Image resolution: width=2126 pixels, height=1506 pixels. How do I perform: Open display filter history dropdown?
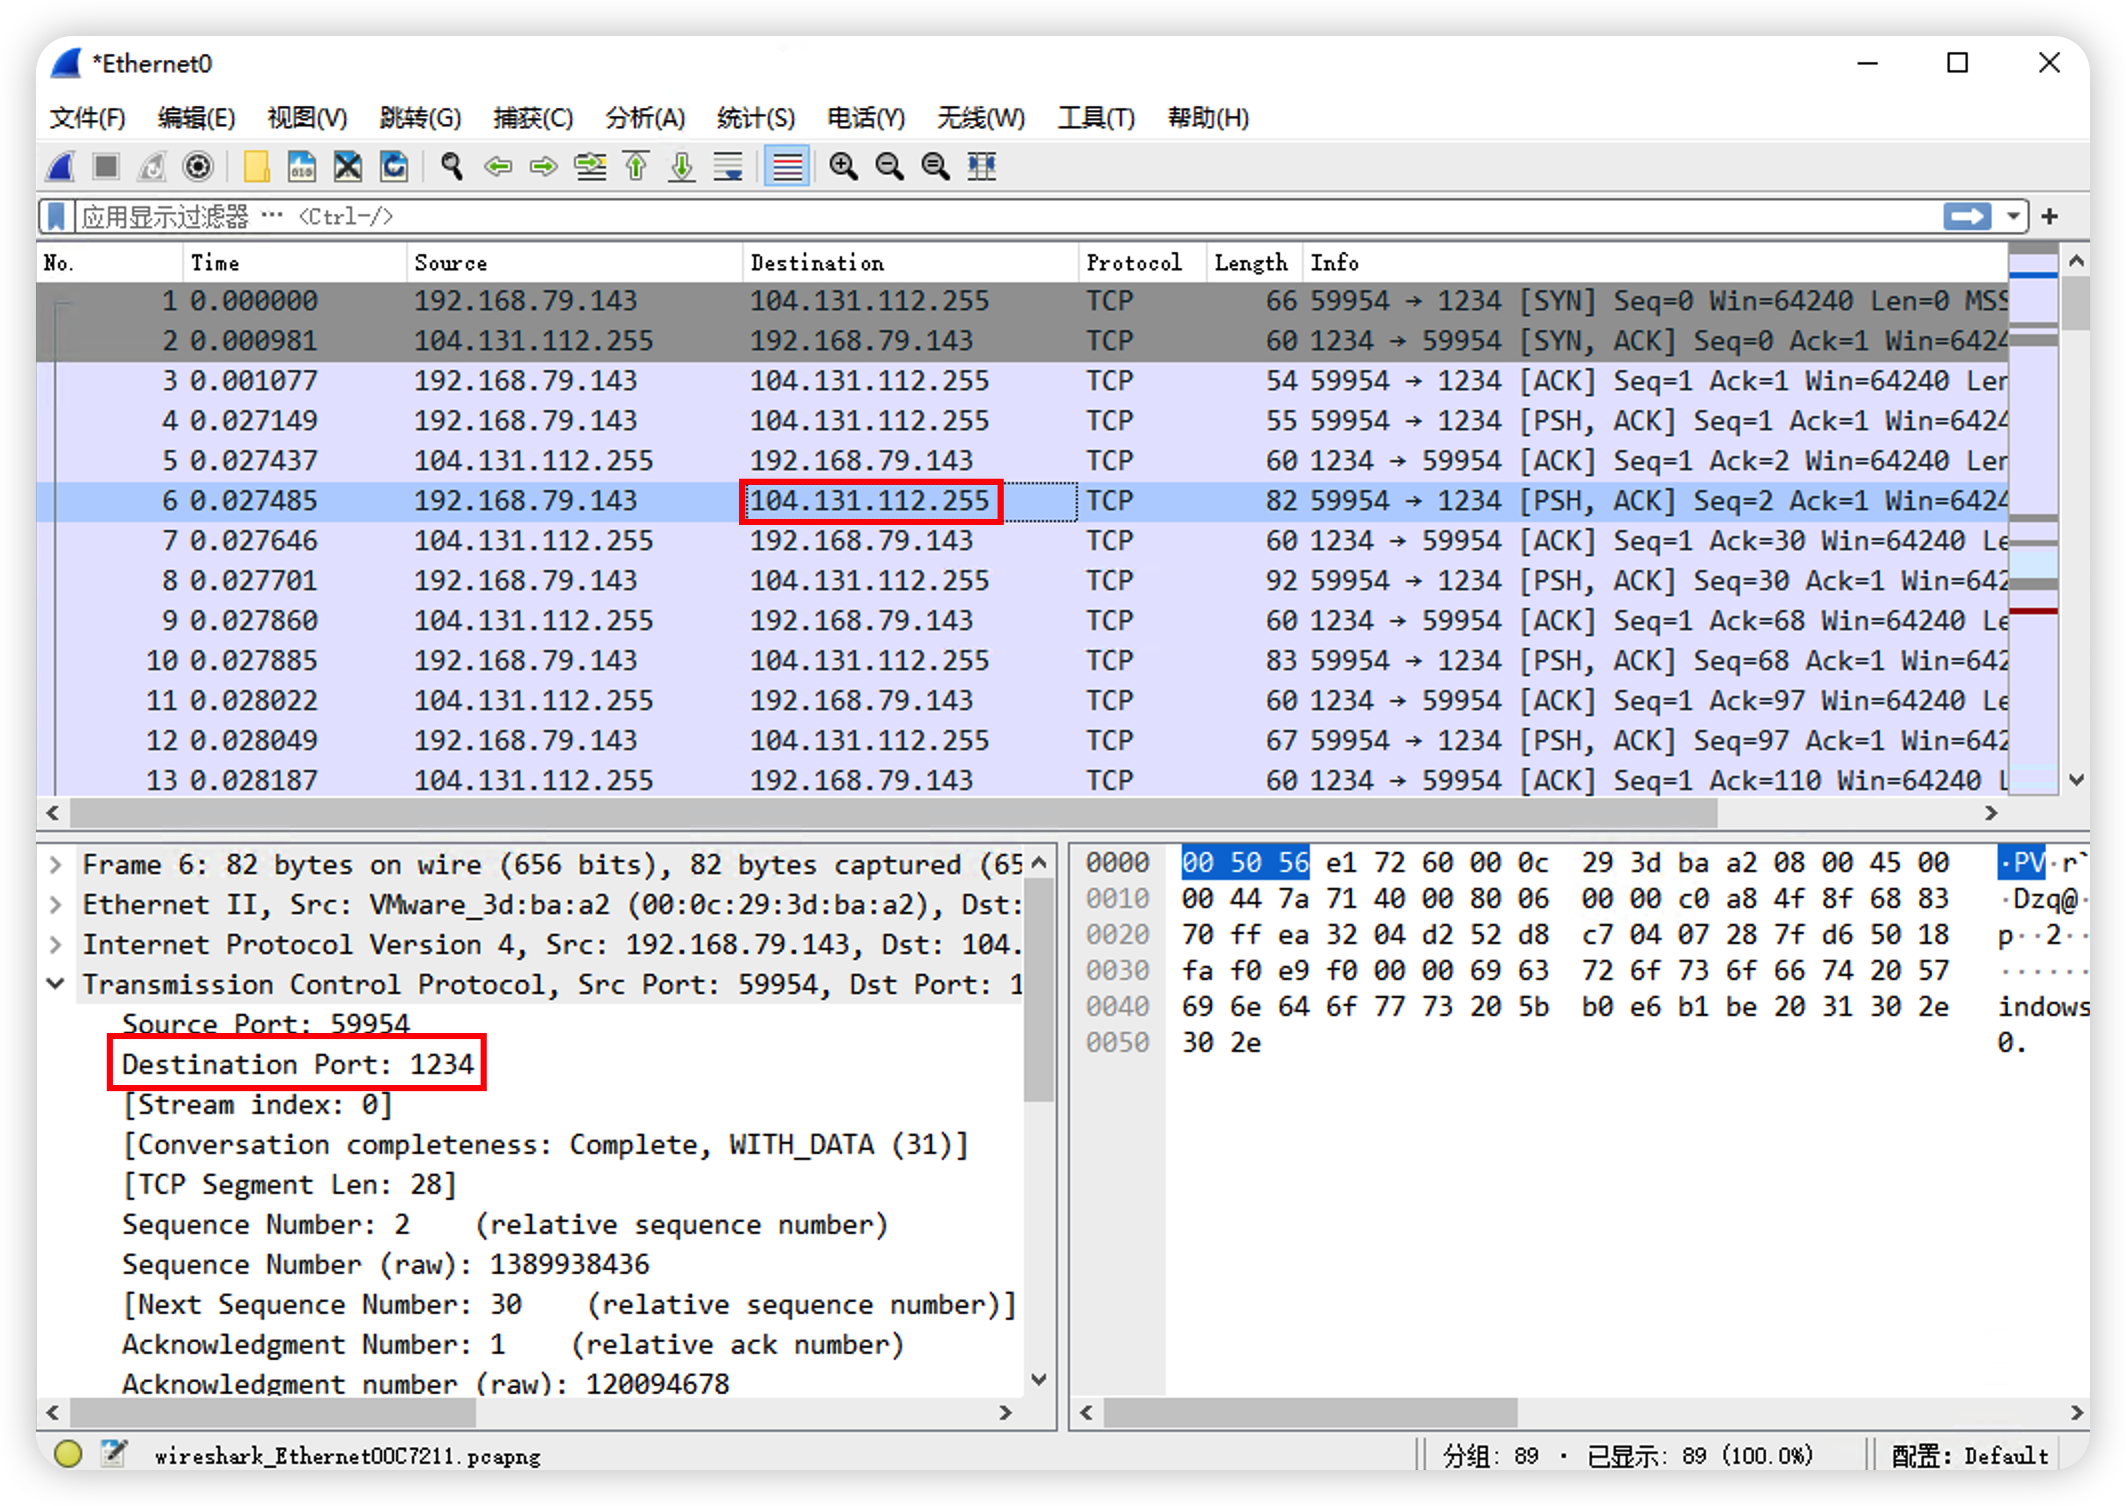(x=2012, y=216)
